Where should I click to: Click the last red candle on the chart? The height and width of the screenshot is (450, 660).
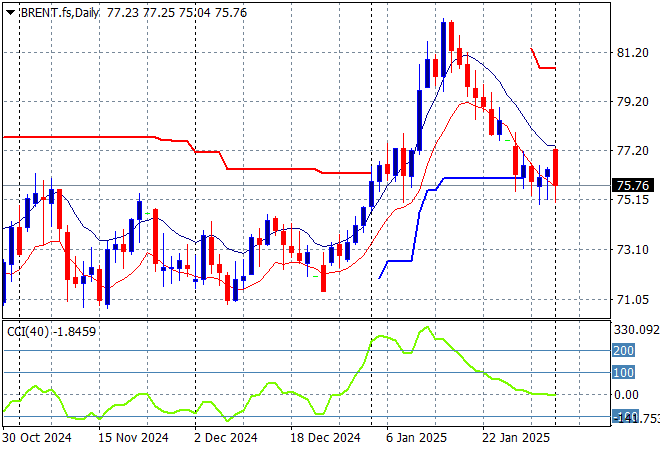click(555, 166)
